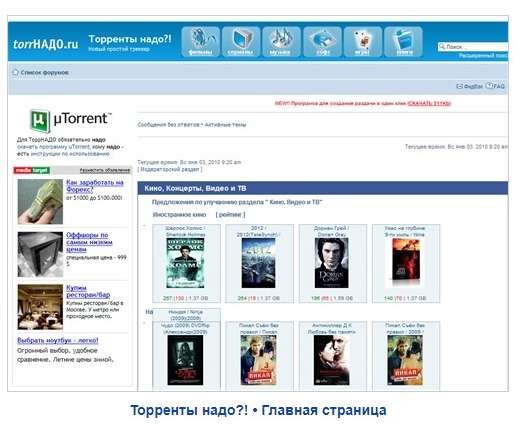
Task: Open the Список форумов breadcrumb link
Action: pyautogui.click(x=45, y=72)
